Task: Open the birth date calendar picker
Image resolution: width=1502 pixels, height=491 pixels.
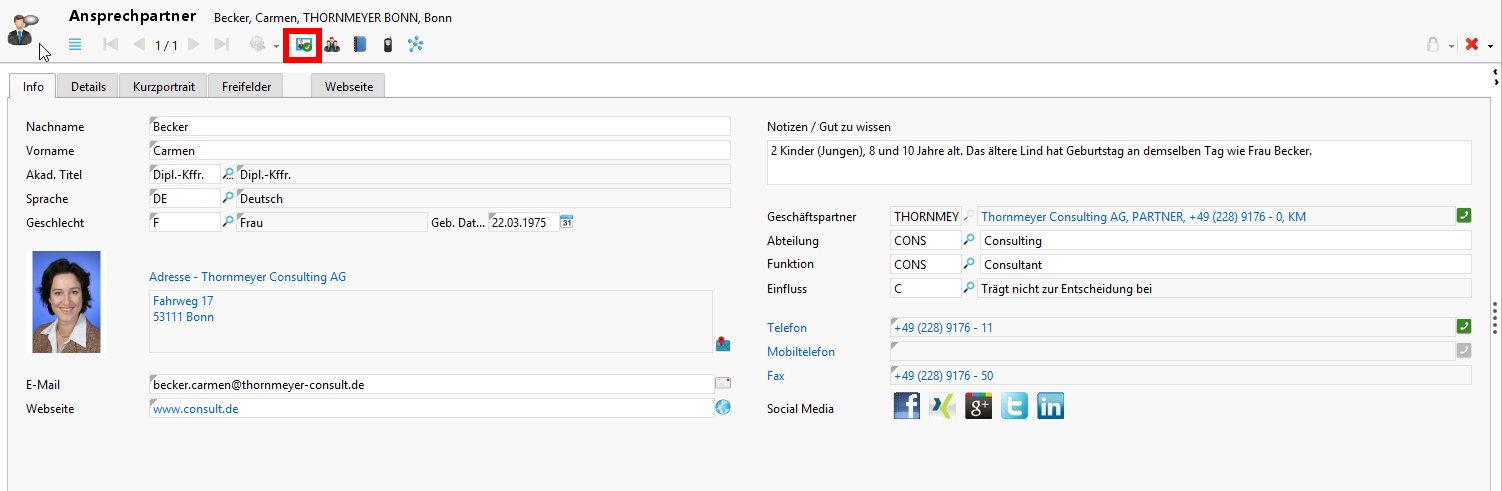Action: click(x=566, y=222)
